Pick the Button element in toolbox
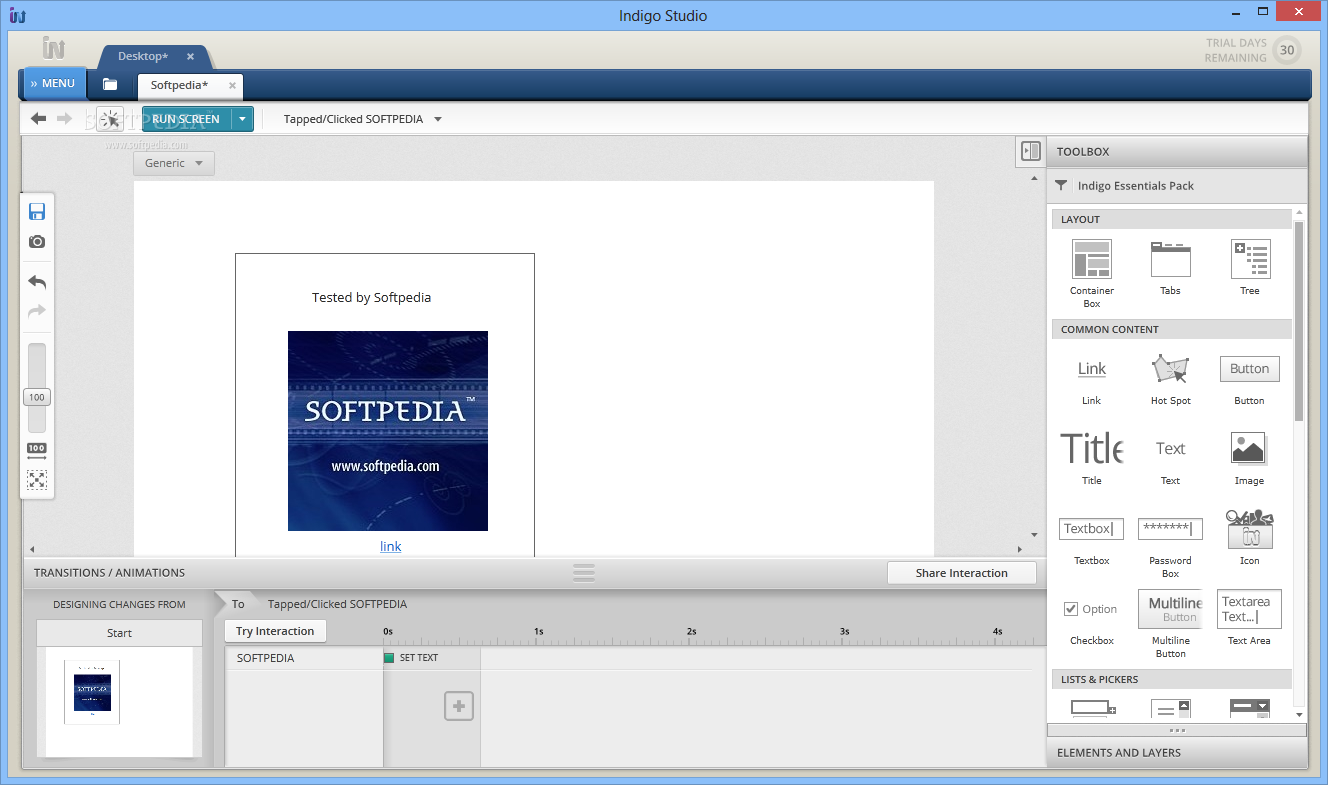The image size is (1328, 785). (x=1249, y=380)
